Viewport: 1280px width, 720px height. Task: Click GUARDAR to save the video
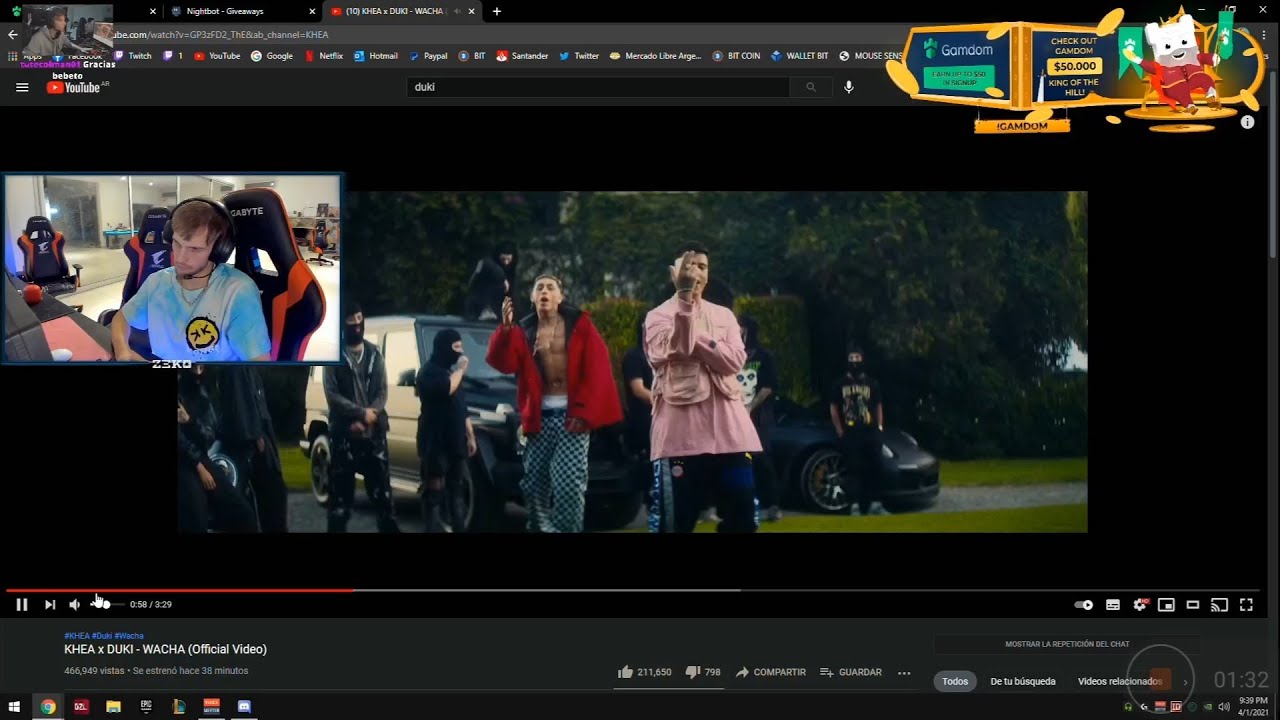point(851,672)
